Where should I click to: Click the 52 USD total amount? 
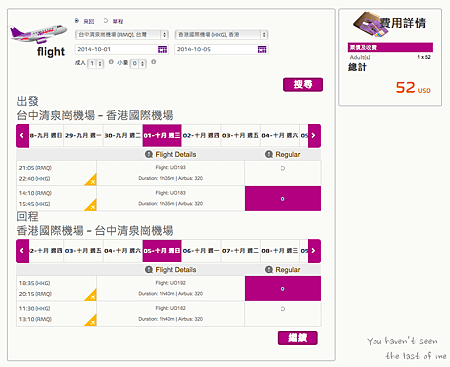pyautogui.click(x=413, y=88)
